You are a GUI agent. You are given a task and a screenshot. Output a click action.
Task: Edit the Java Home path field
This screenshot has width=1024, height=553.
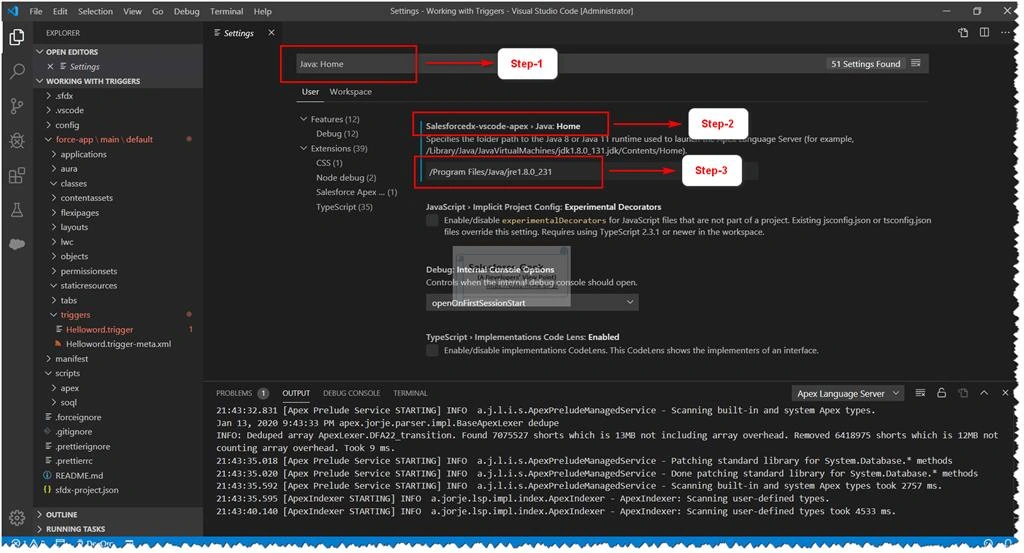[591, 172]
